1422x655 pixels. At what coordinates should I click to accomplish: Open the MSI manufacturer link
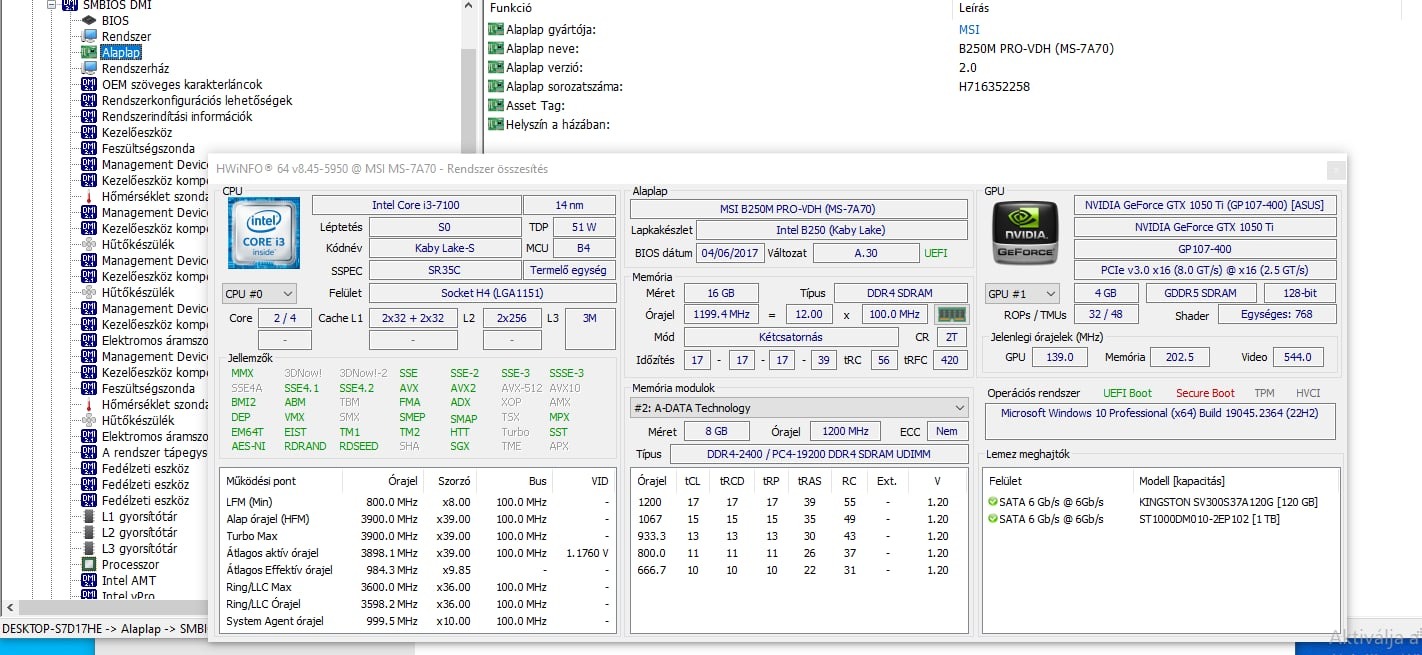click(969, 30)
